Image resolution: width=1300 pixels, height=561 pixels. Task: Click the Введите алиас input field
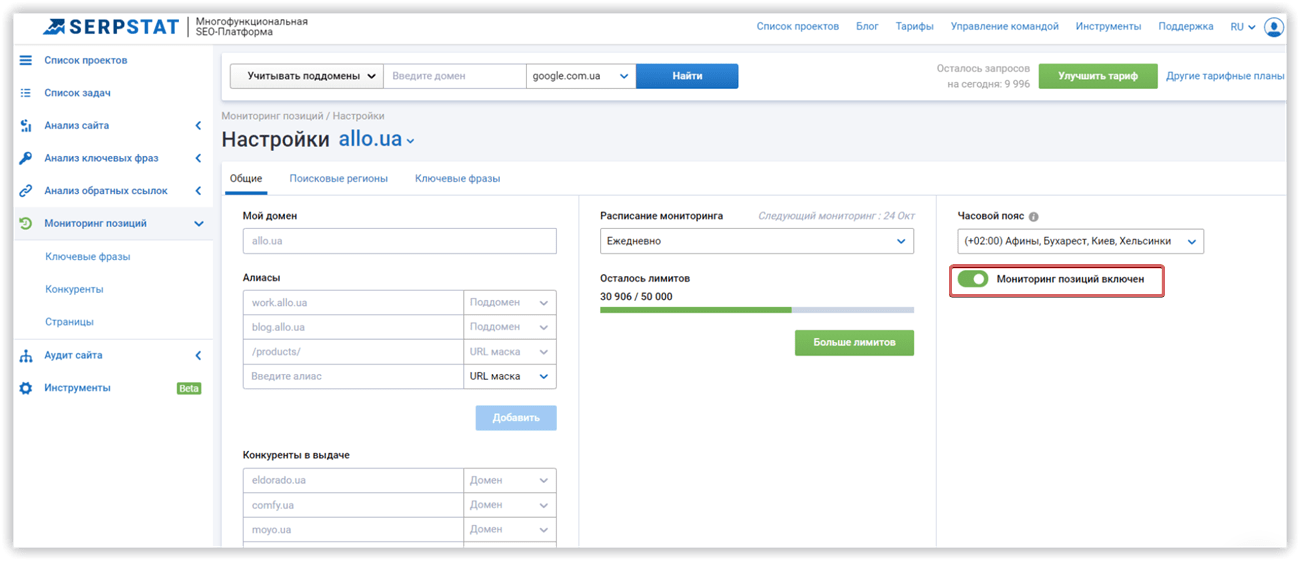[x=353, y=377]
